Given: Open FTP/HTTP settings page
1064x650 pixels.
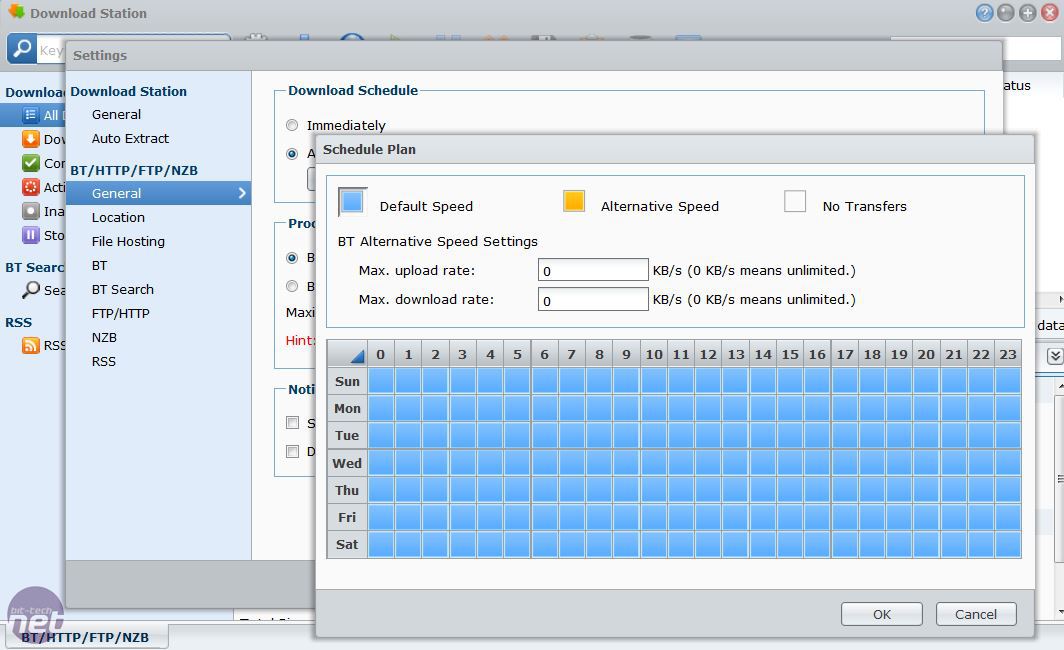Looking at the screenshot, I should click(x=121, y=313).
